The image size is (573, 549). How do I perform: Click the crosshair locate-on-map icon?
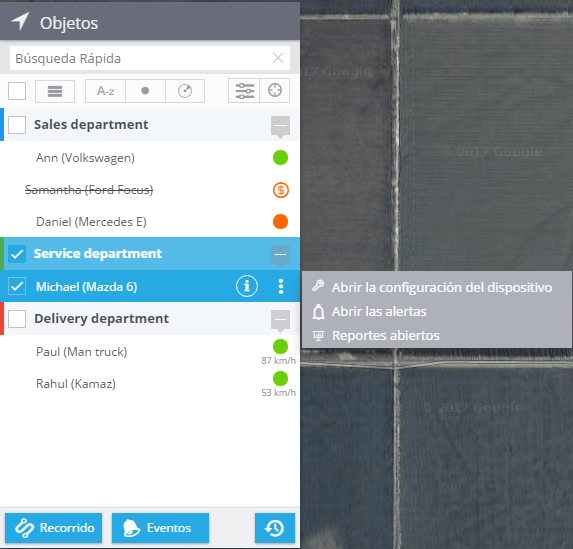click(275, 91)
